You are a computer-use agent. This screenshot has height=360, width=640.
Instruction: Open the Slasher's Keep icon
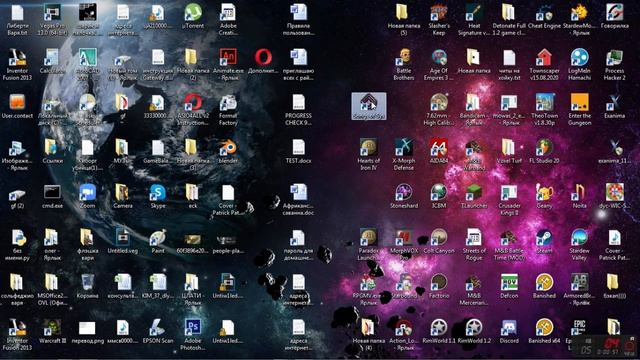pos(439,20)
